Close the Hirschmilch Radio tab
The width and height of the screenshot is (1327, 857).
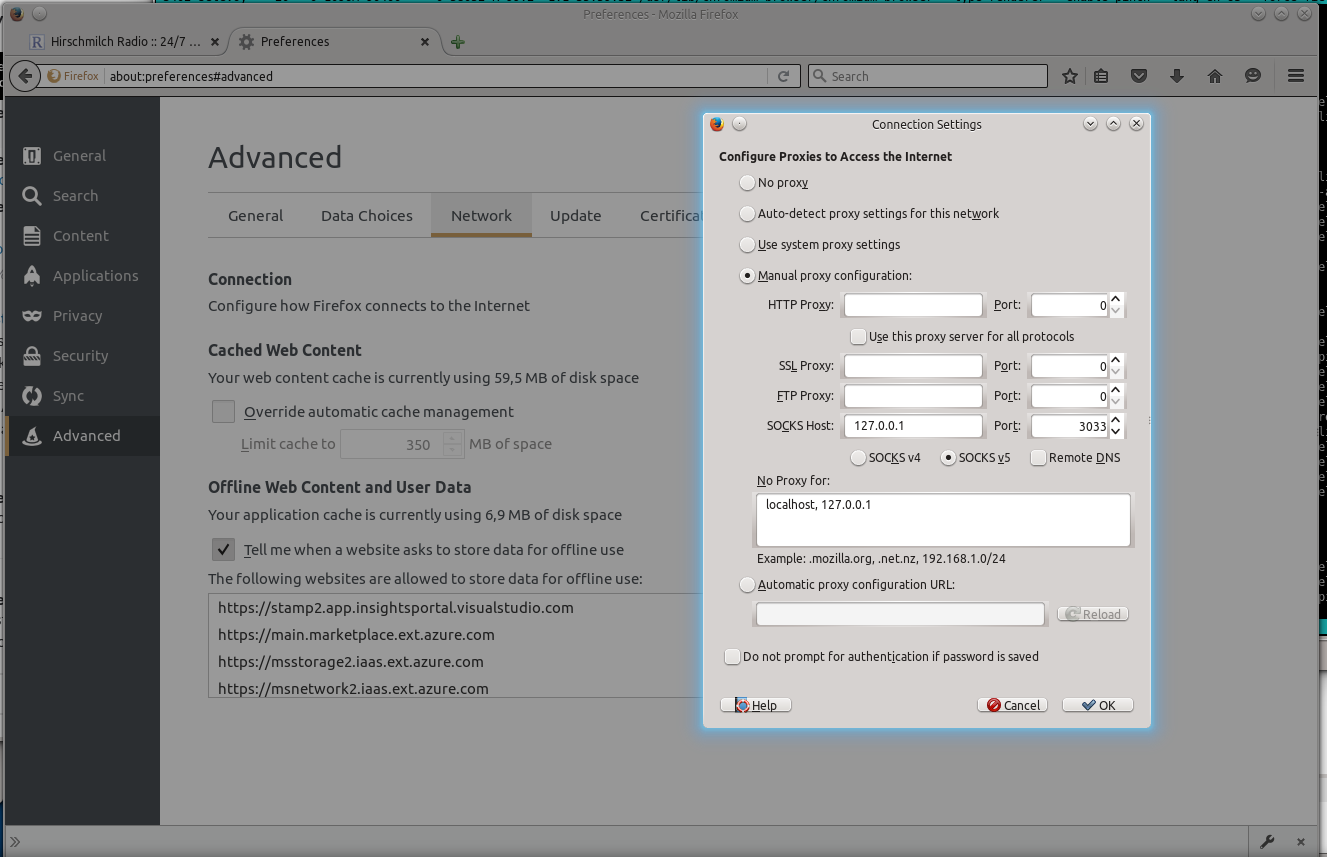pyautogui.click(x=215, y=42)
